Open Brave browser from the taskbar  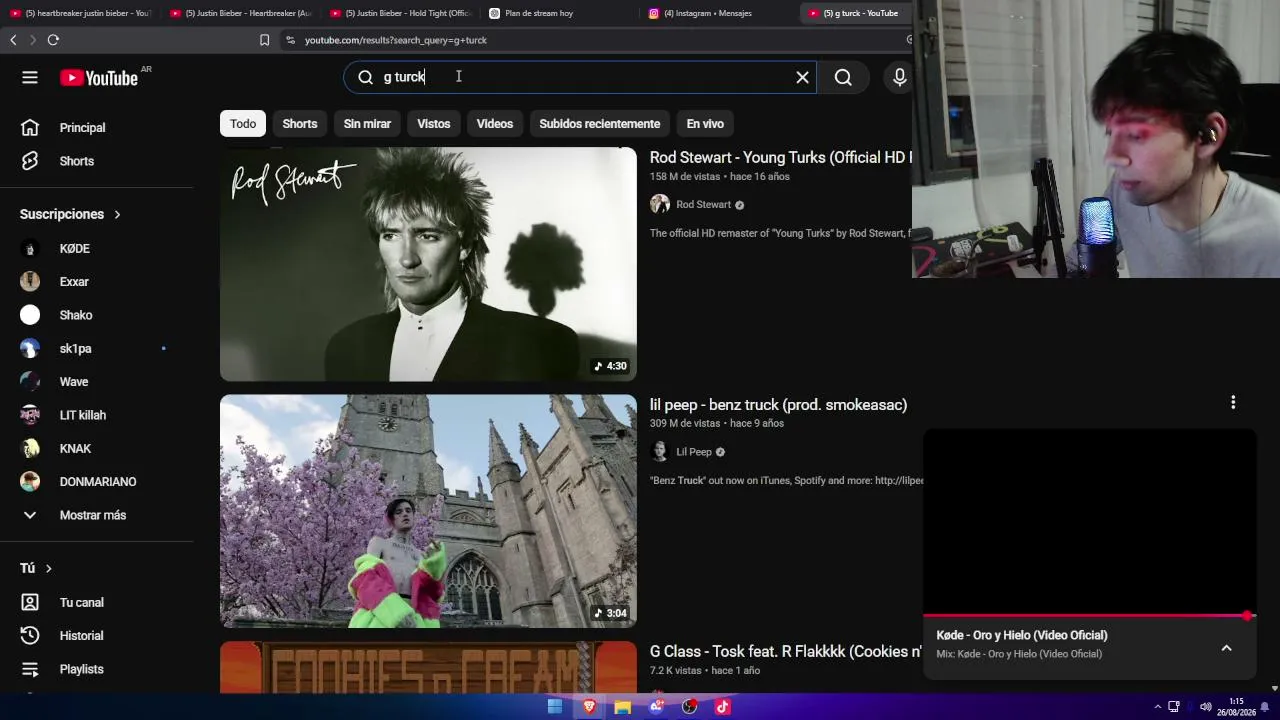(589, 707)
